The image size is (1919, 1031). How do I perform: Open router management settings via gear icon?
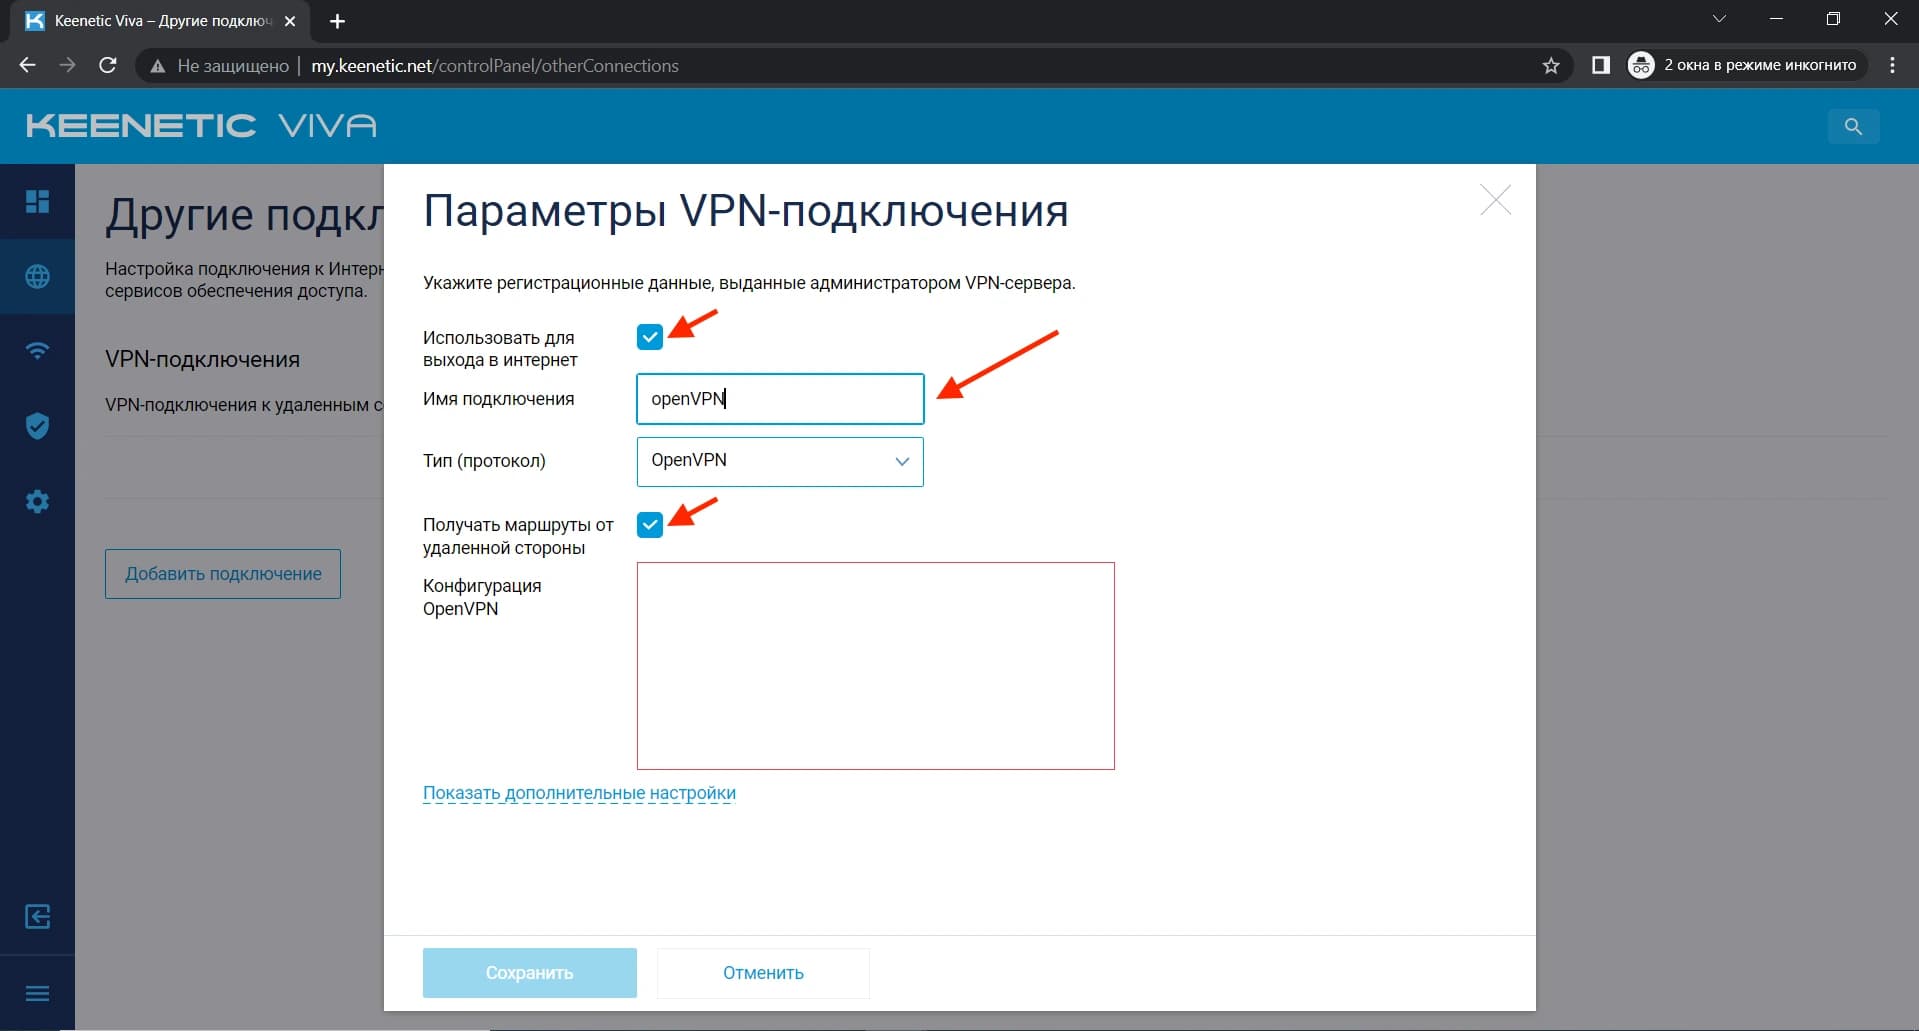click(x=37, y=501)
